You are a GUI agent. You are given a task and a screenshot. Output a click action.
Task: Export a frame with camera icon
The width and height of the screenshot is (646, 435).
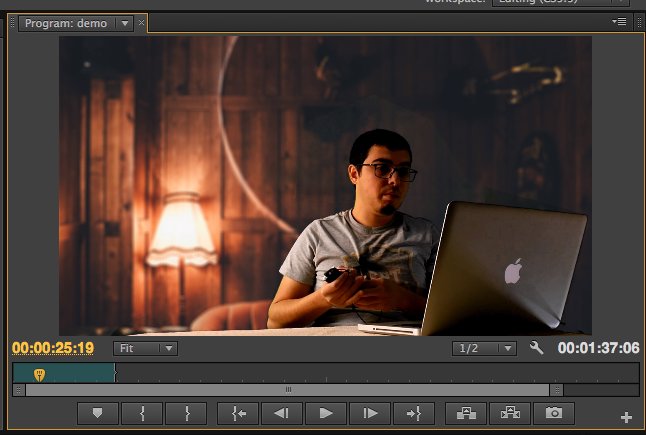[x=554, y=413]
